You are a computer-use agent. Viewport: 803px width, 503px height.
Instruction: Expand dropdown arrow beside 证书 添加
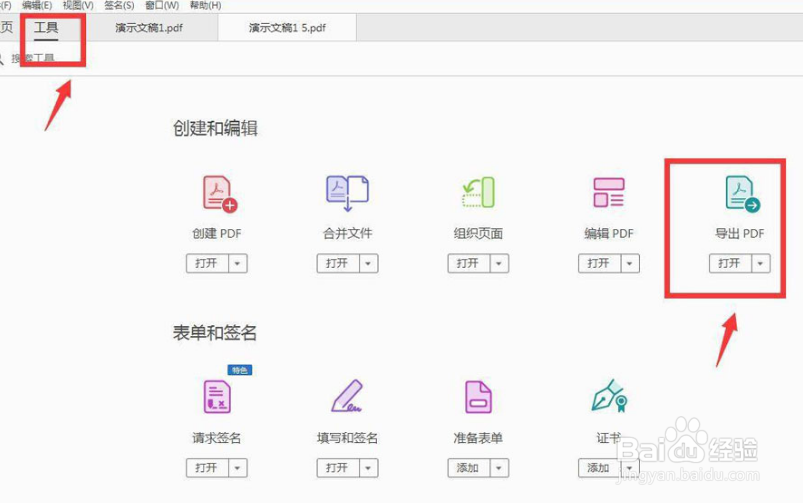(x=630, y=468)
